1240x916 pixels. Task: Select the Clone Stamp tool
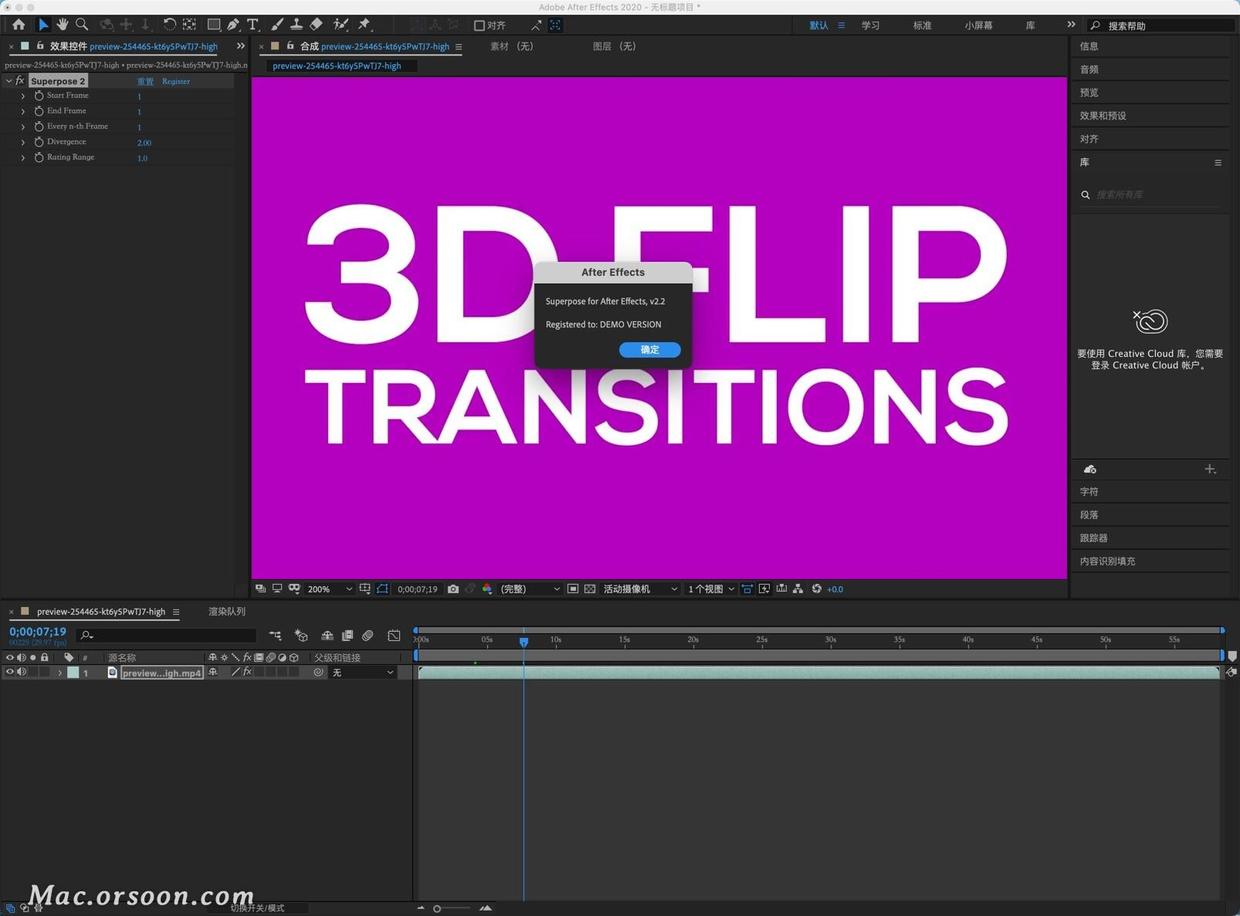click(x=297, y=24)
